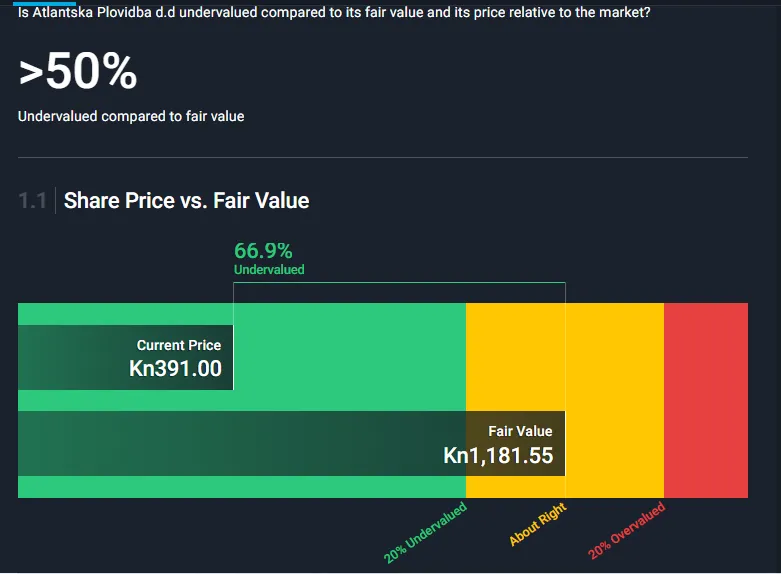Click the Atlantska Plovidba undervalued question text

335,14
